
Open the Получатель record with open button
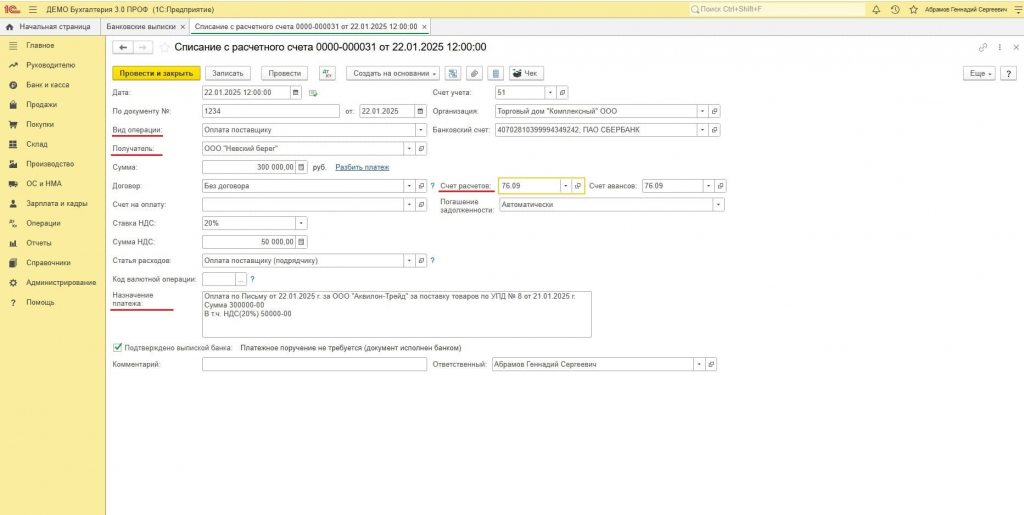tap(421, 149)
